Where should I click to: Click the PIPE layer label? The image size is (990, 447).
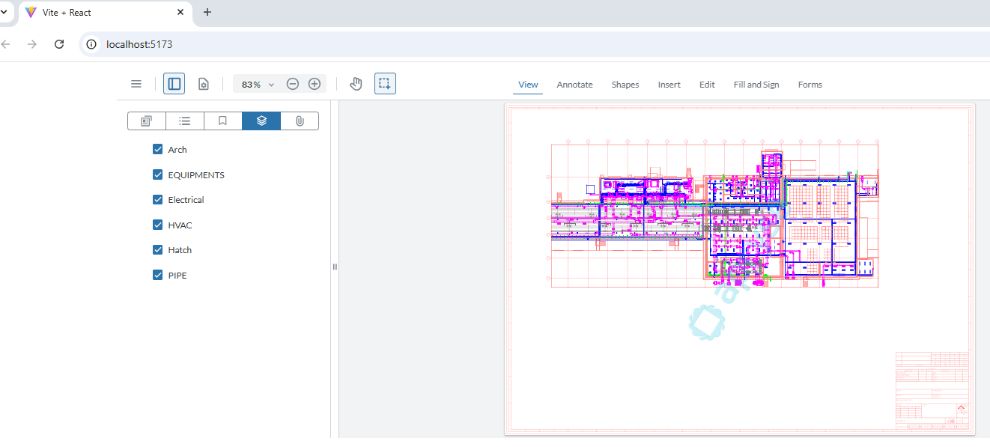pyautogui.click(x=177, y=275)
